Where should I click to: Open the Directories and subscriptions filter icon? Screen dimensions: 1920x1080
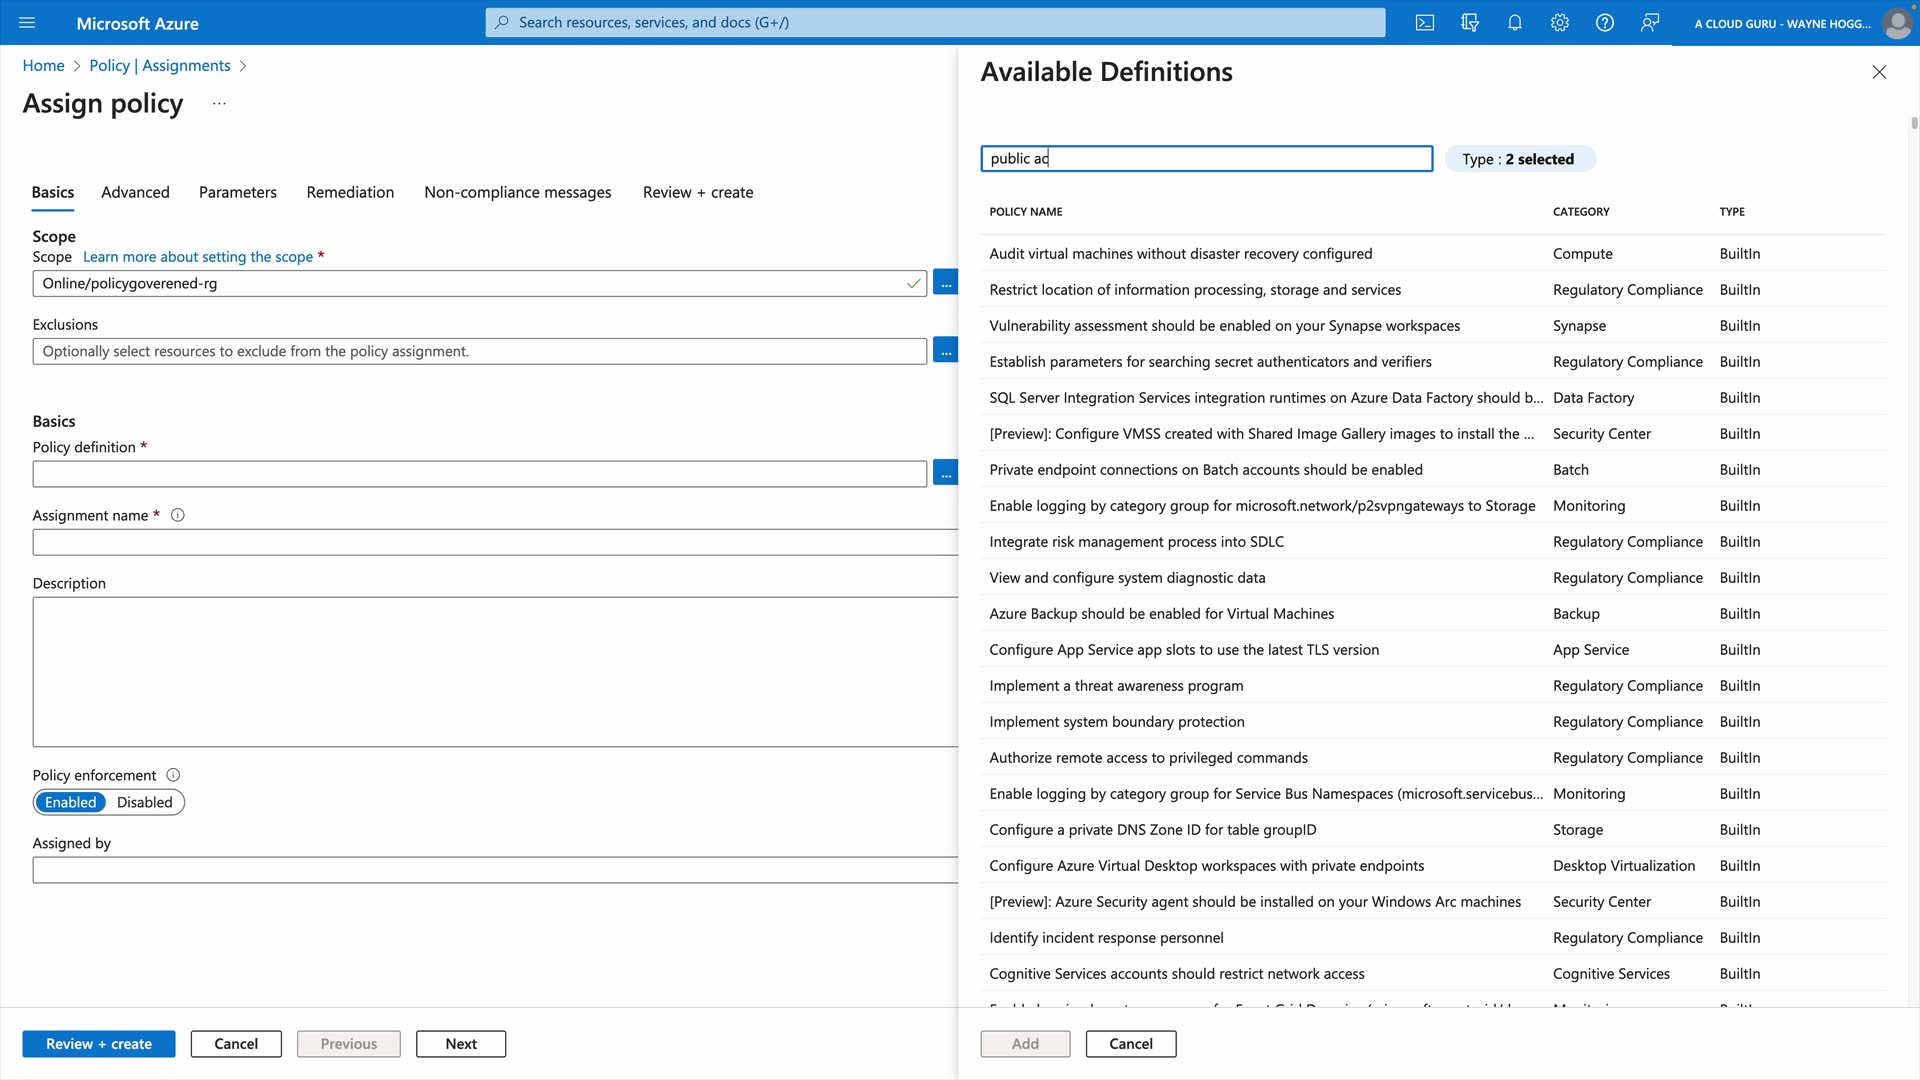click(x=1470, y=23)
